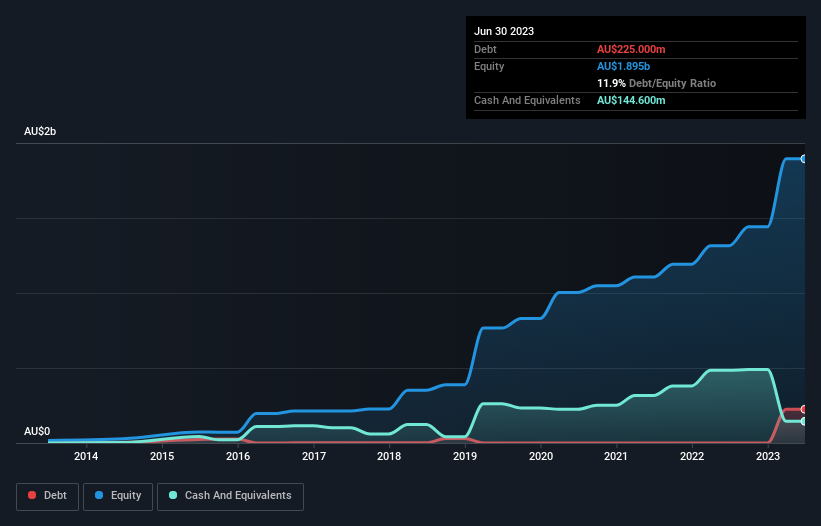Click the 2017 x-axis label
The width and height of the screenshot is (821, 526).
[x=314, y=456]
